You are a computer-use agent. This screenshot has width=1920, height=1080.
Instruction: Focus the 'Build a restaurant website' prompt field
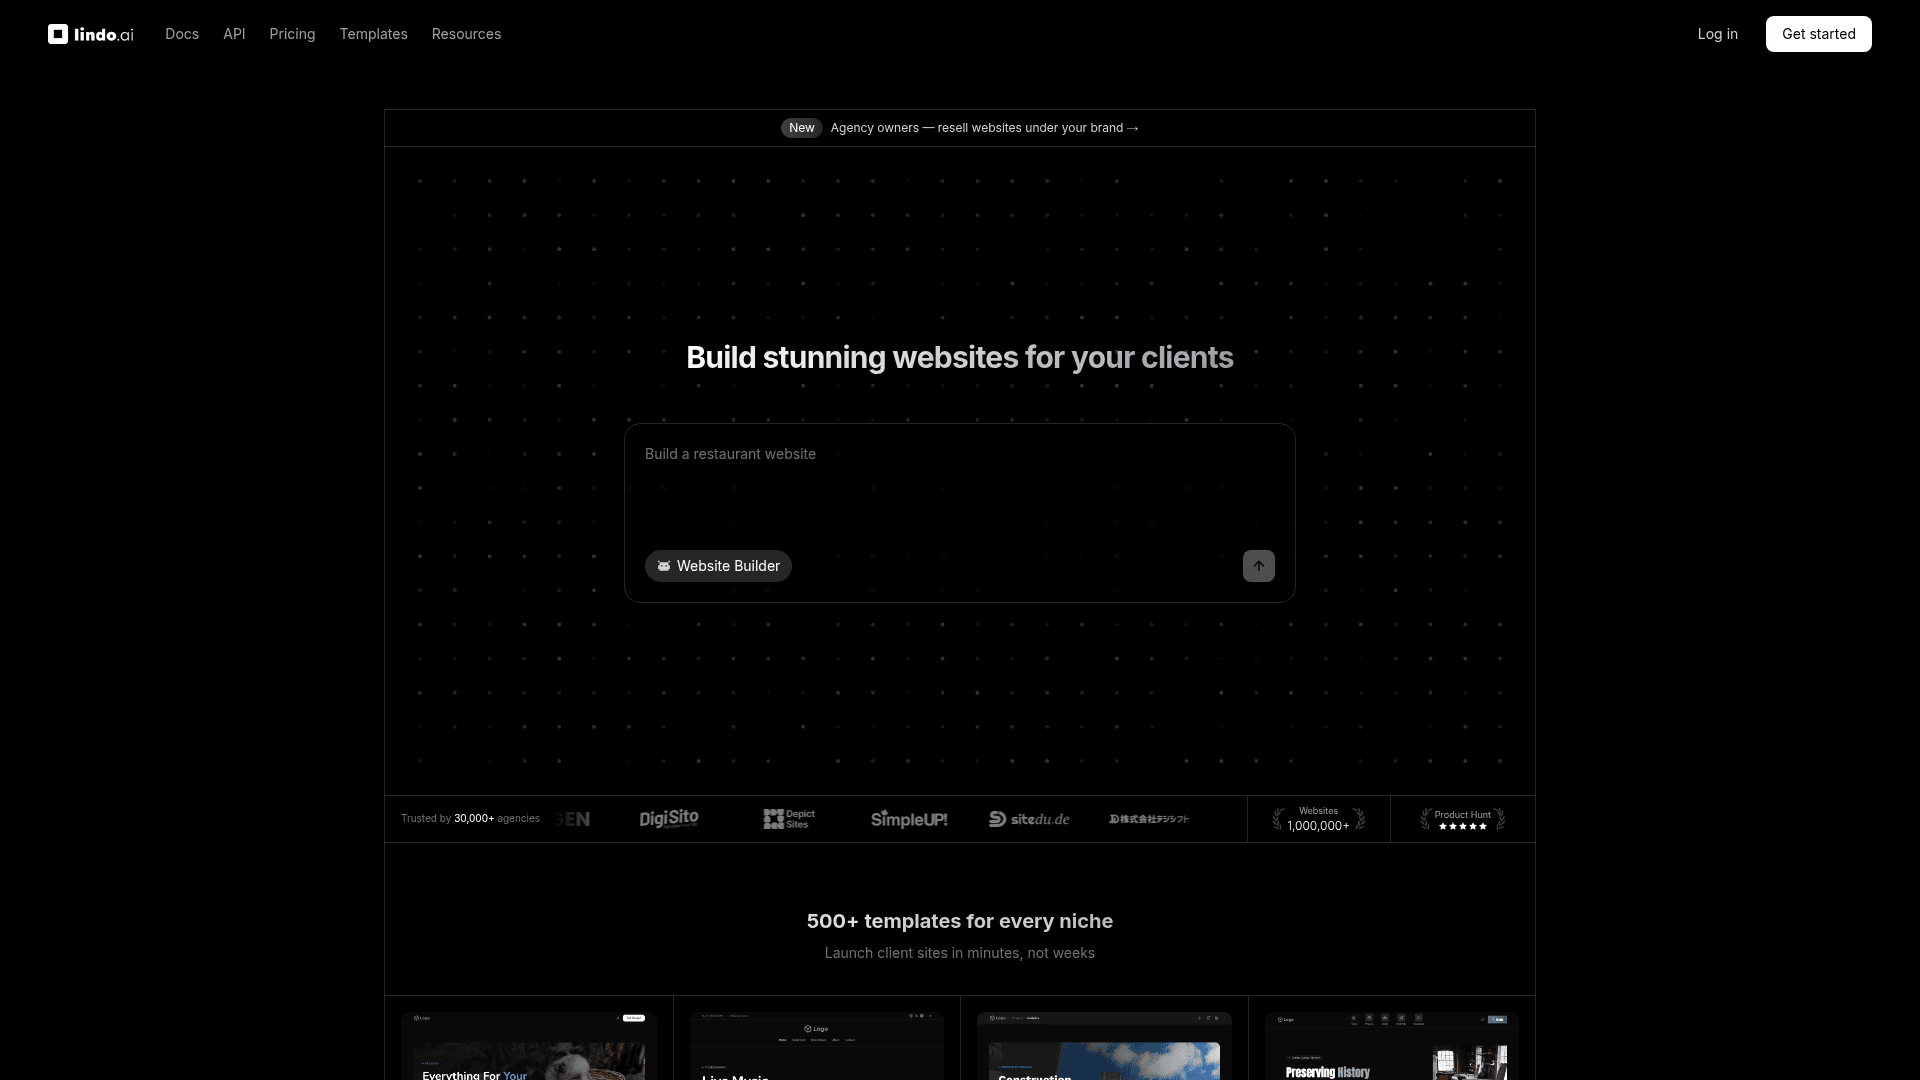click(958, 485)
